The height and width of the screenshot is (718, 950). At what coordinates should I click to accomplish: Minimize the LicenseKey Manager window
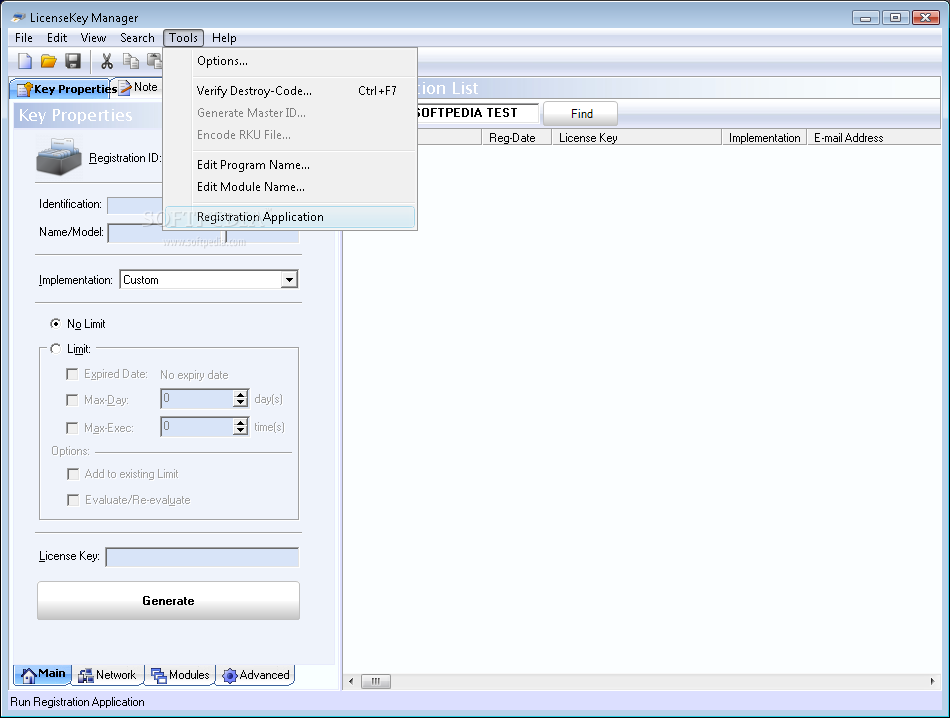click(x=865, y=18)
